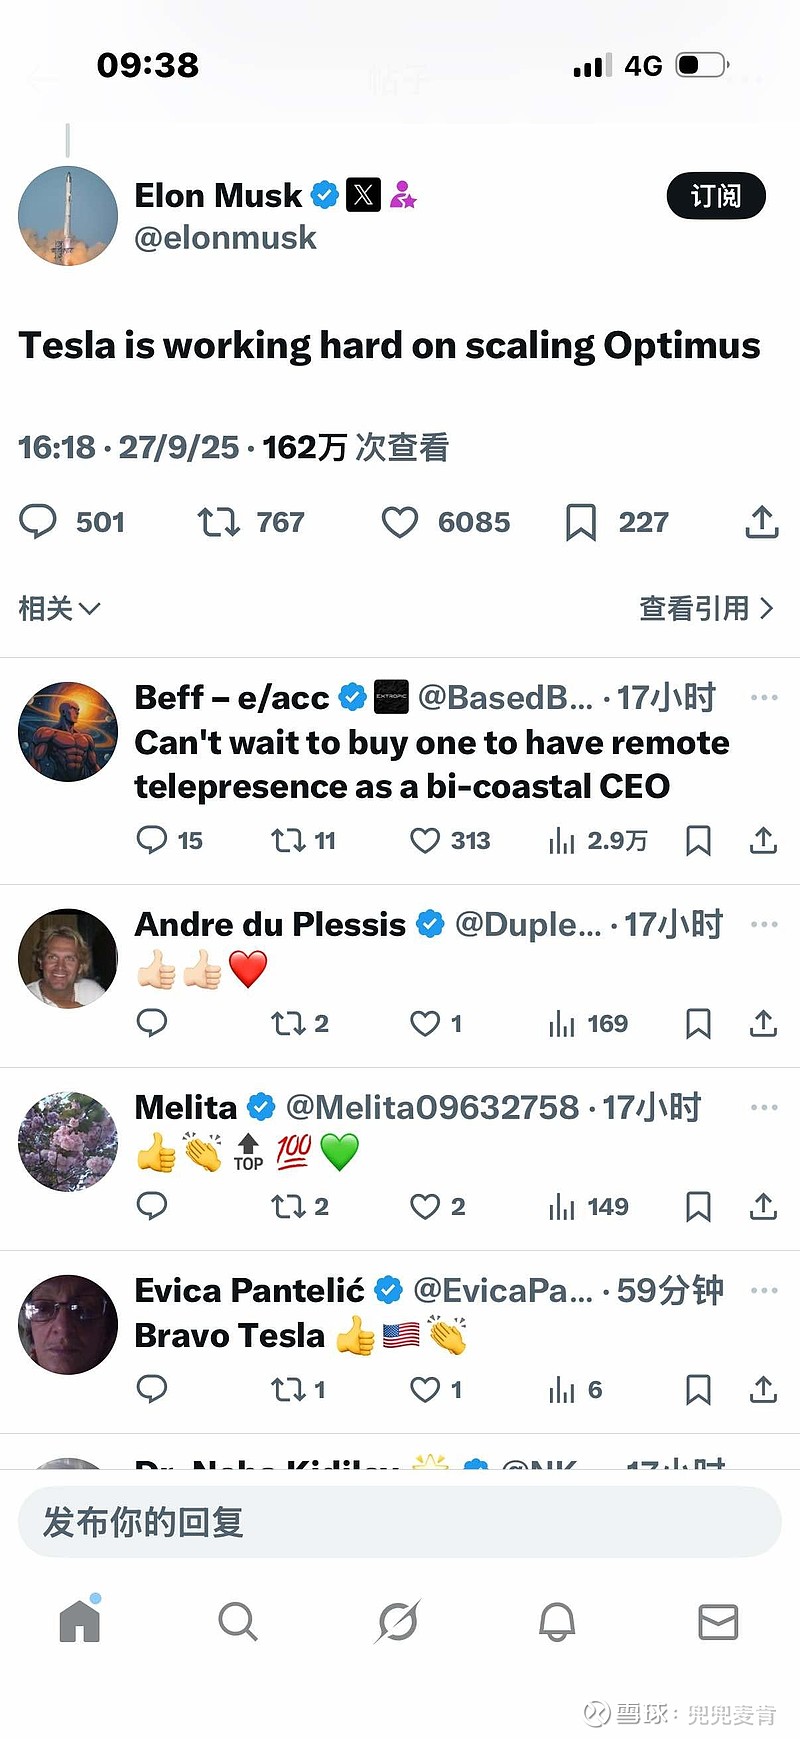
Task: Share Elon Musk's post
Action: coord(762,521)
